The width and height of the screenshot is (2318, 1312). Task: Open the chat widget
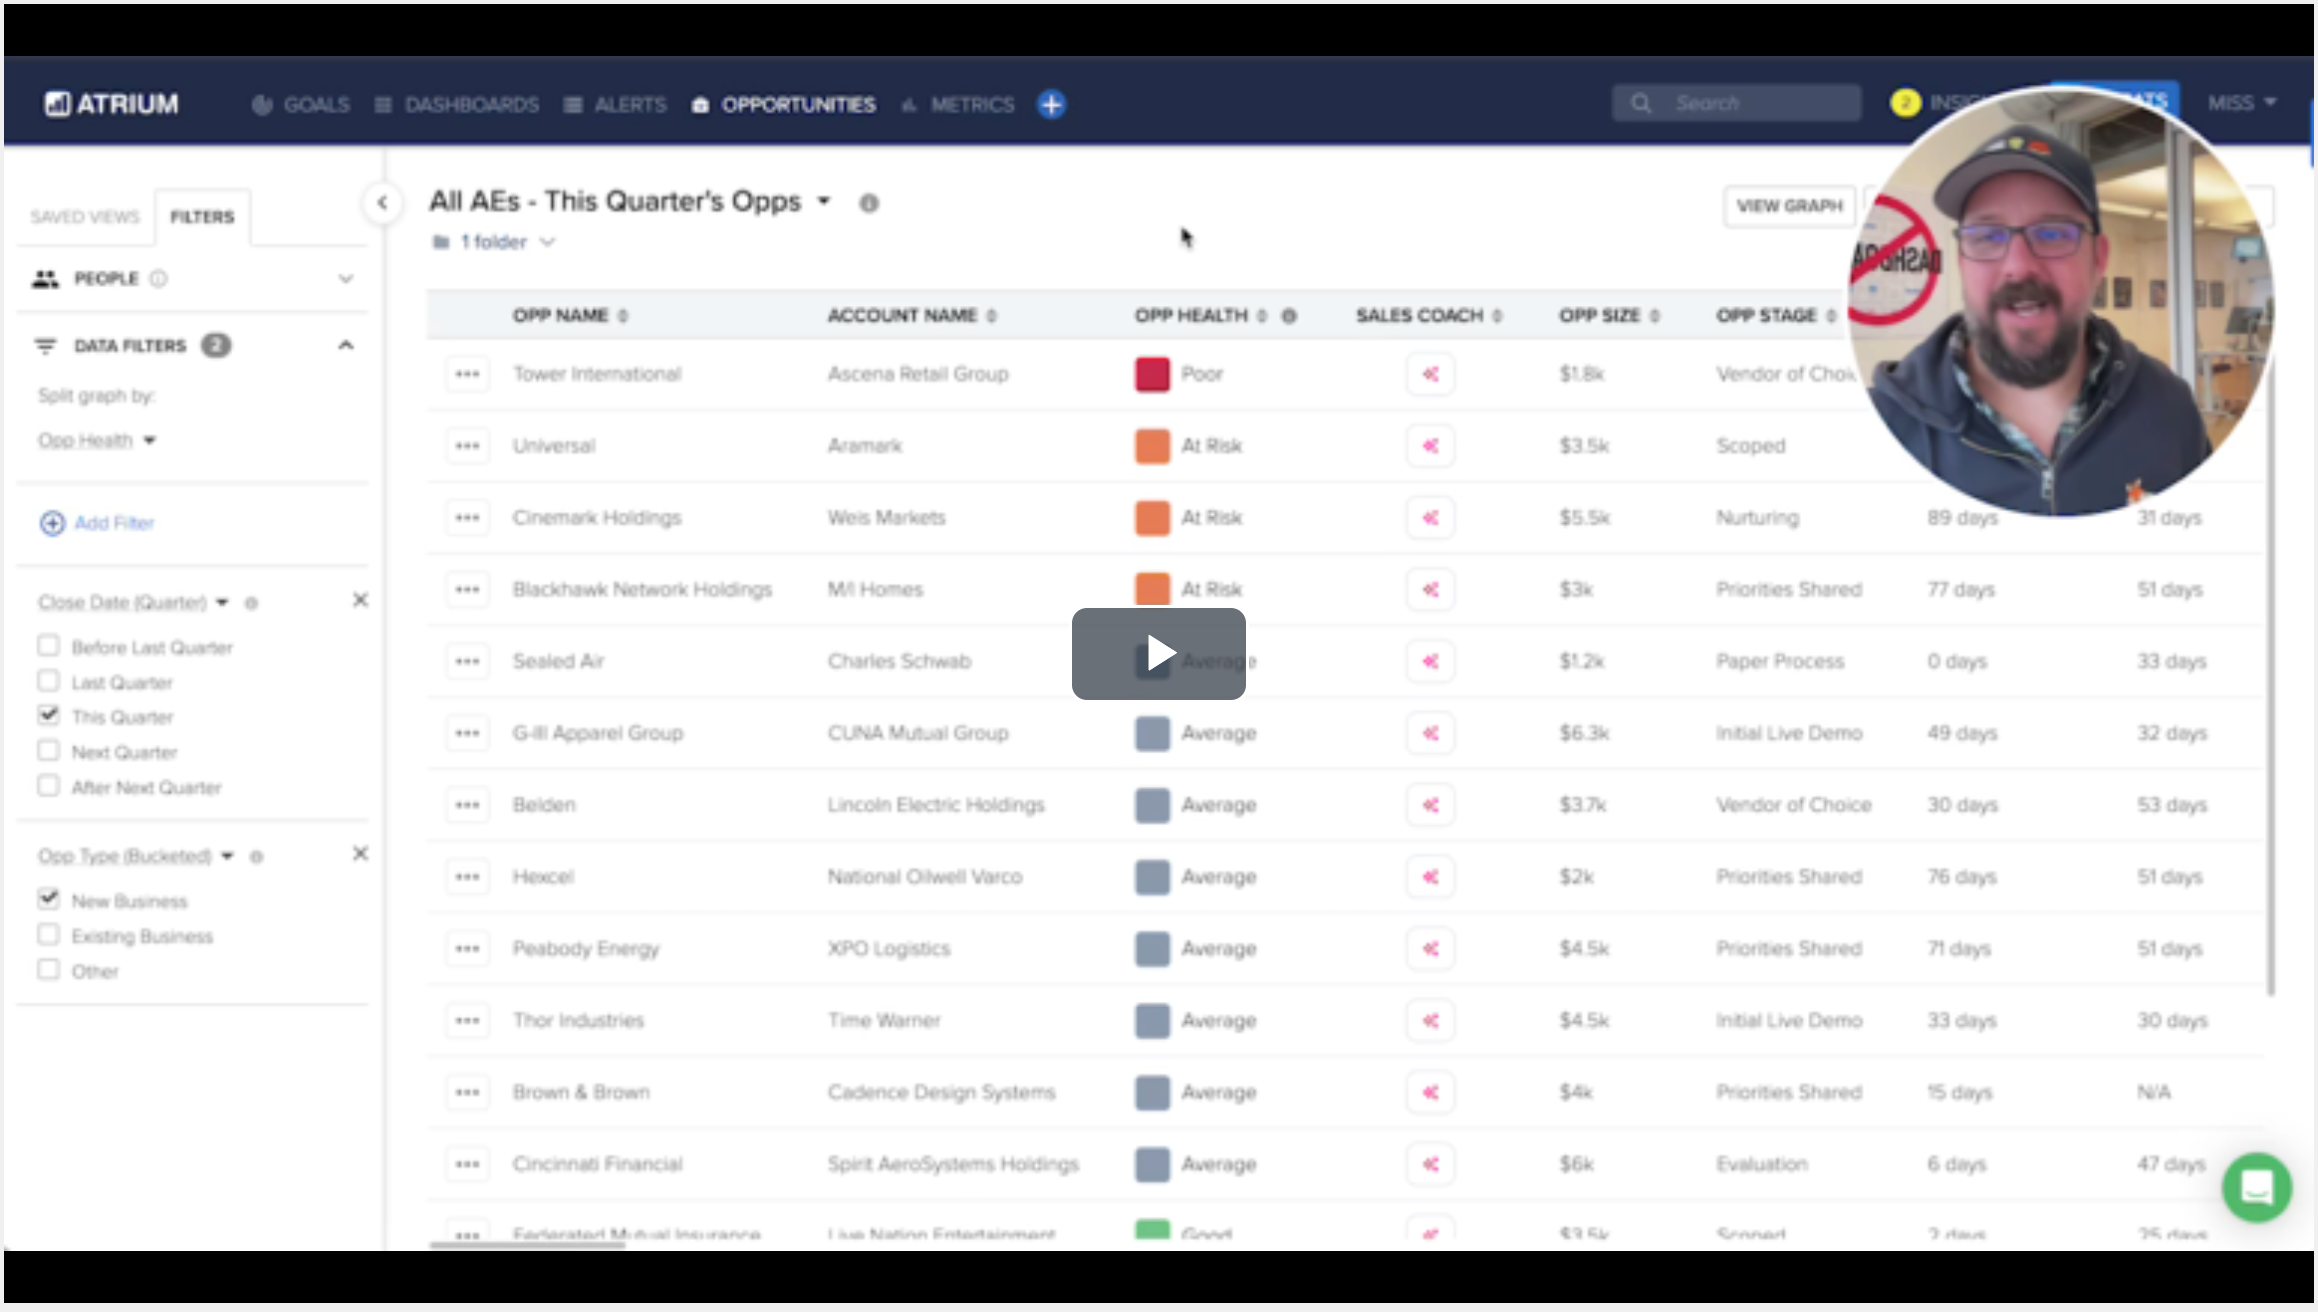2257,1188
